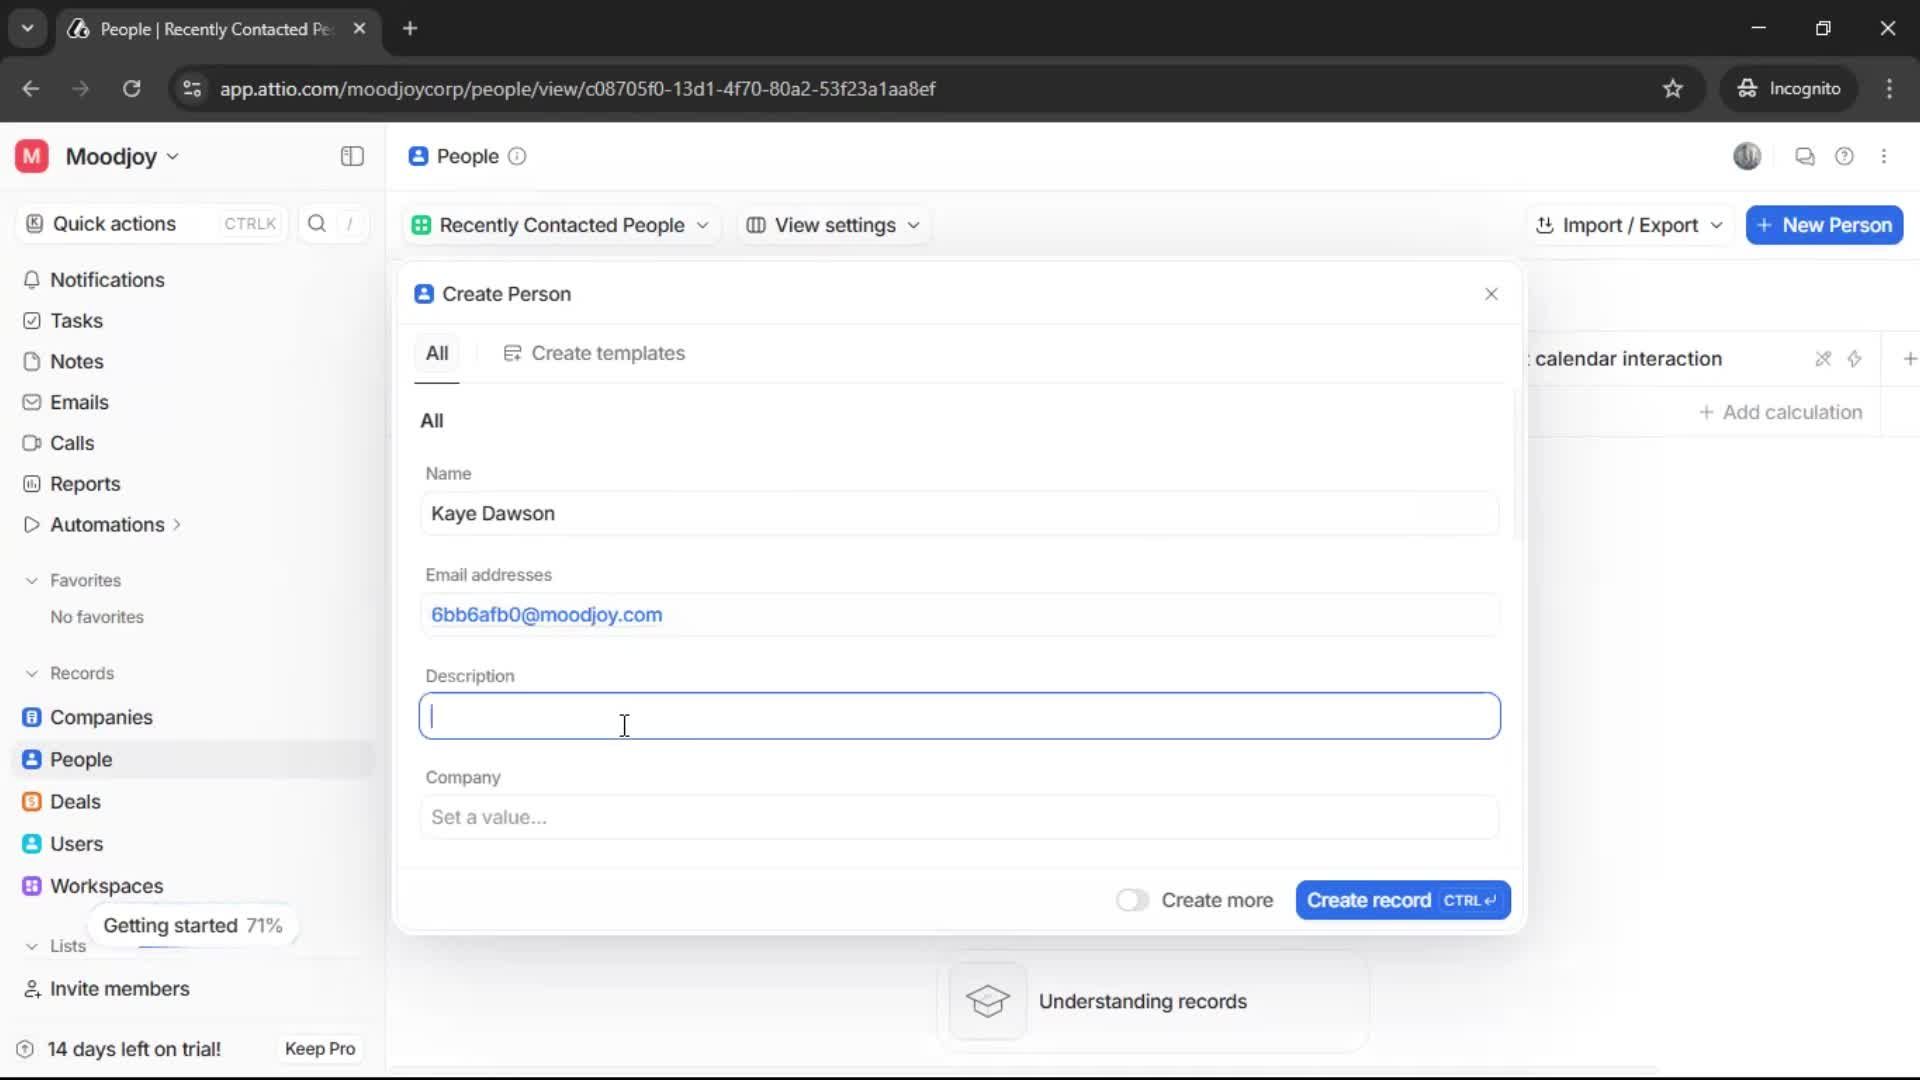1920x1080 pixels.
Task: Expand the Import / Export menu
Action: coord(1629,225)
